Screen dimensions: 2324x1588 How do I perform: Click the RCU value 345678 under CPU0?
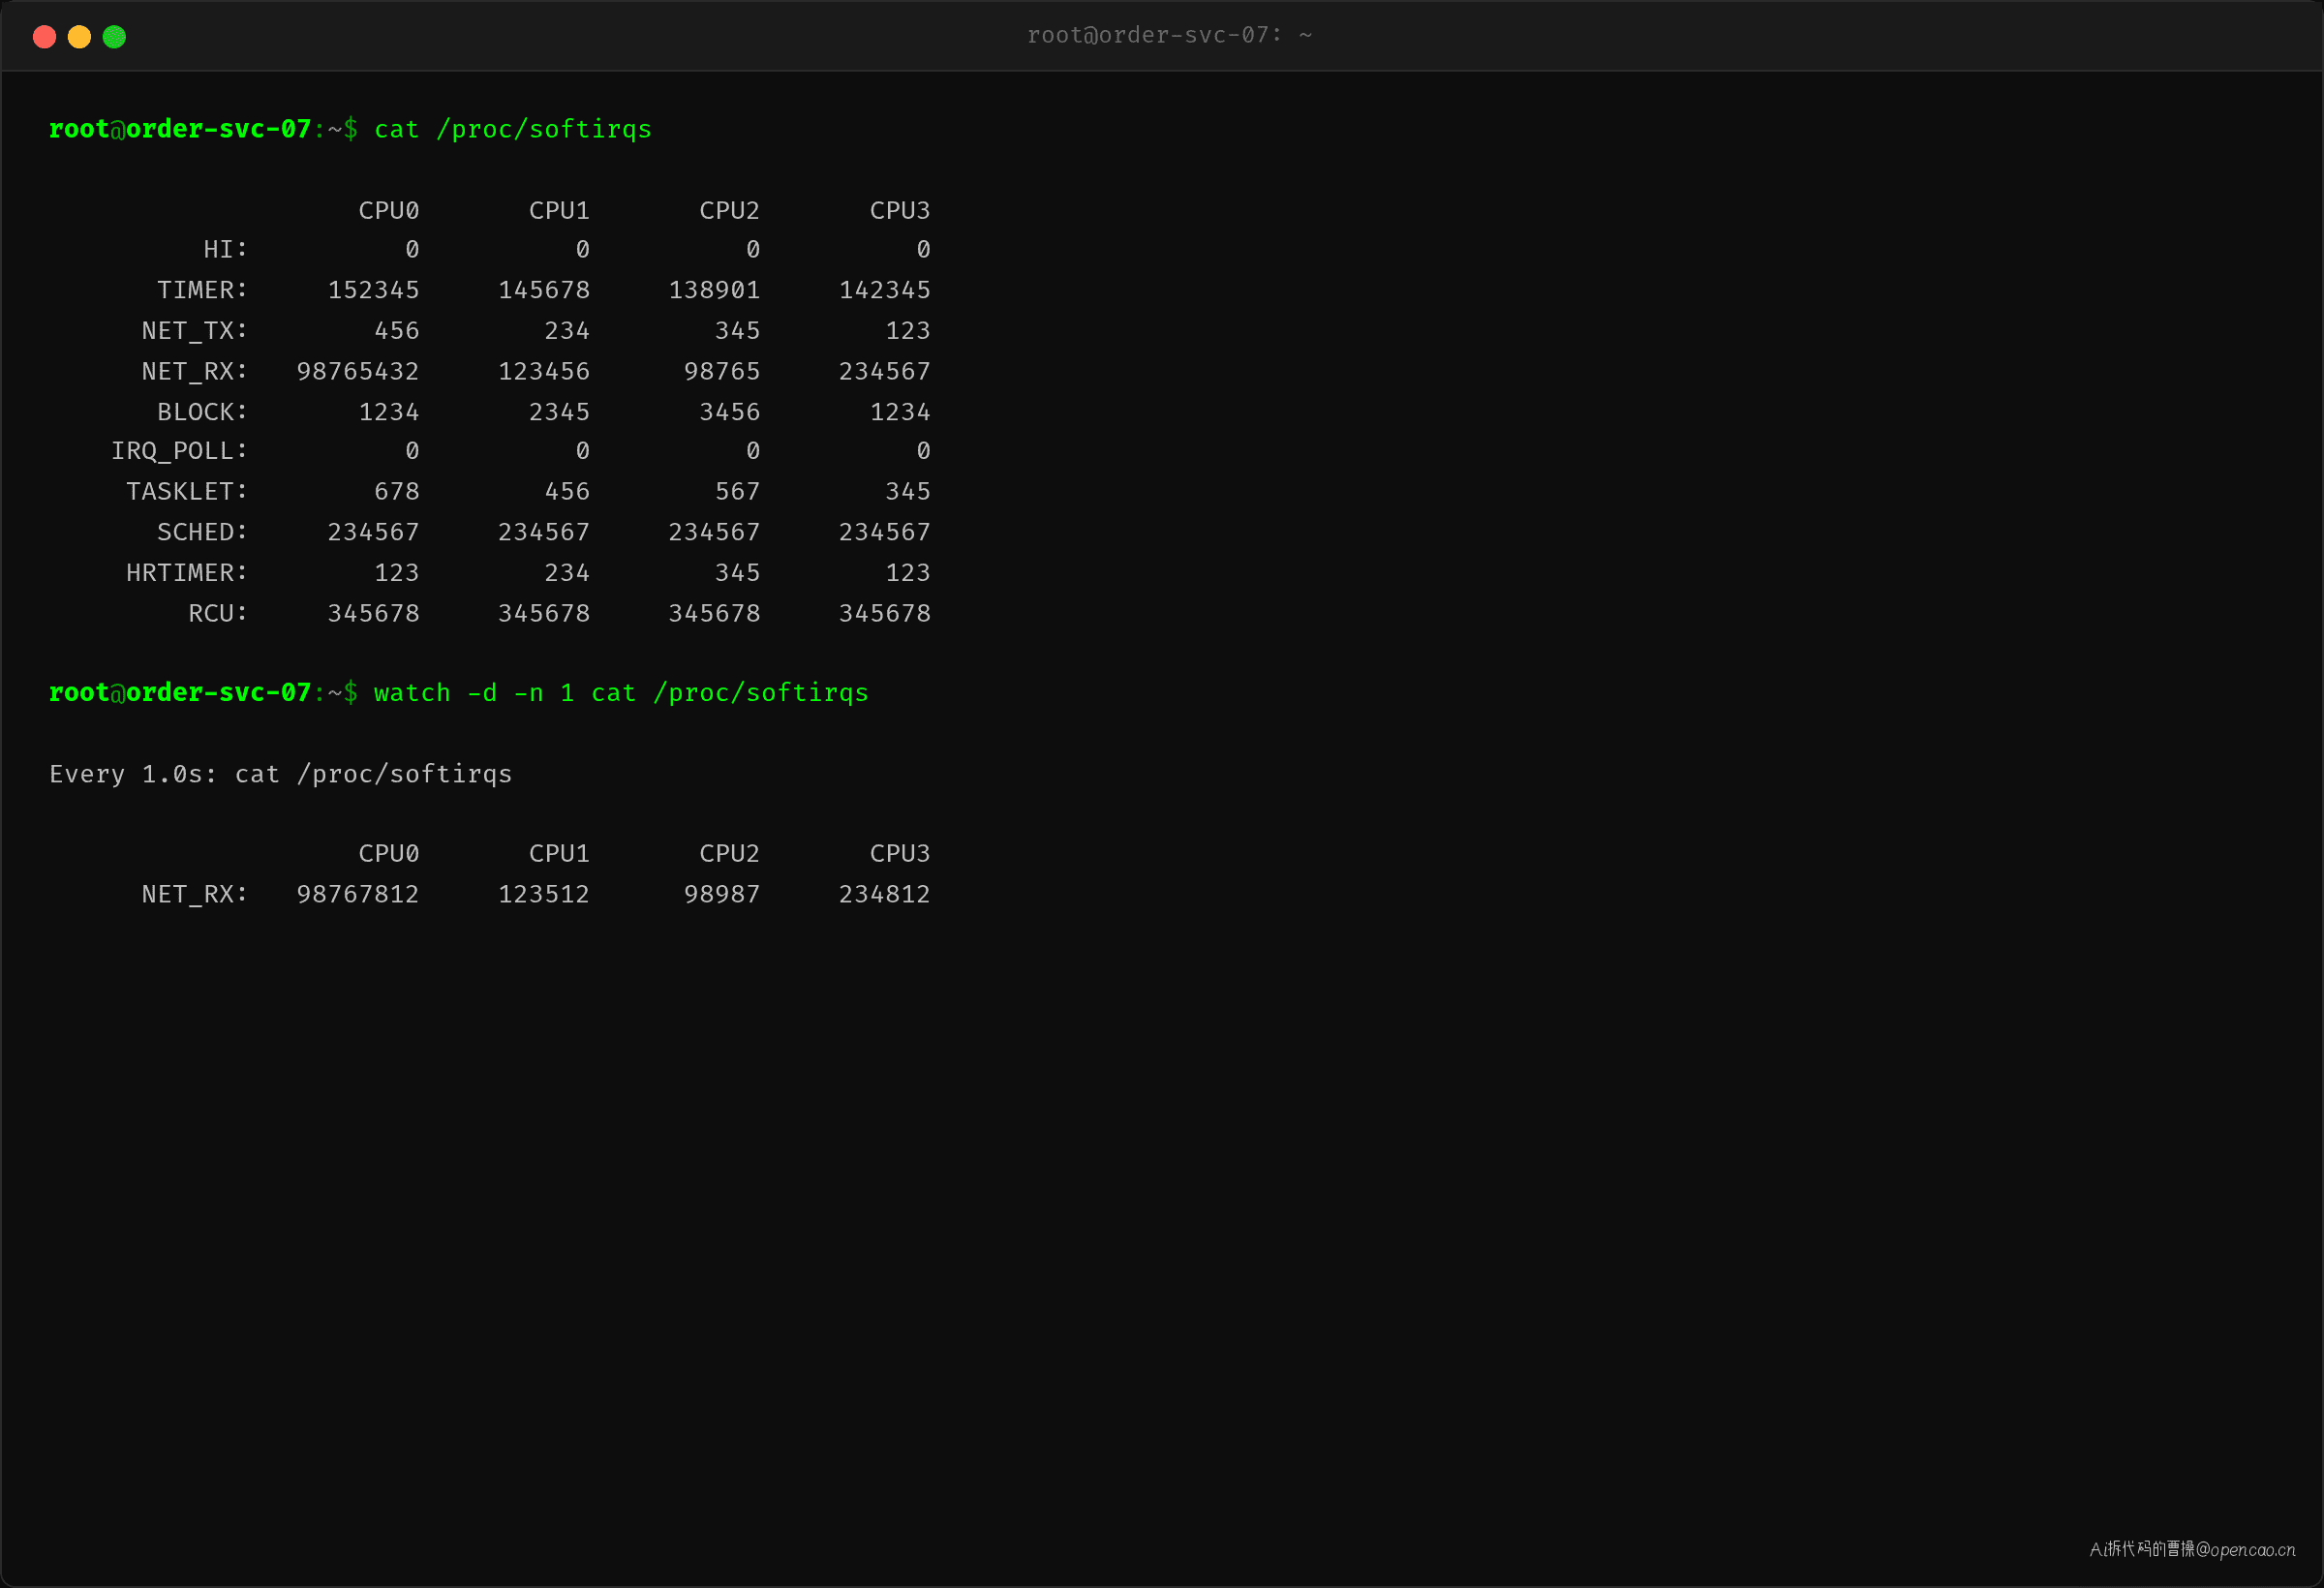point(373,614)
